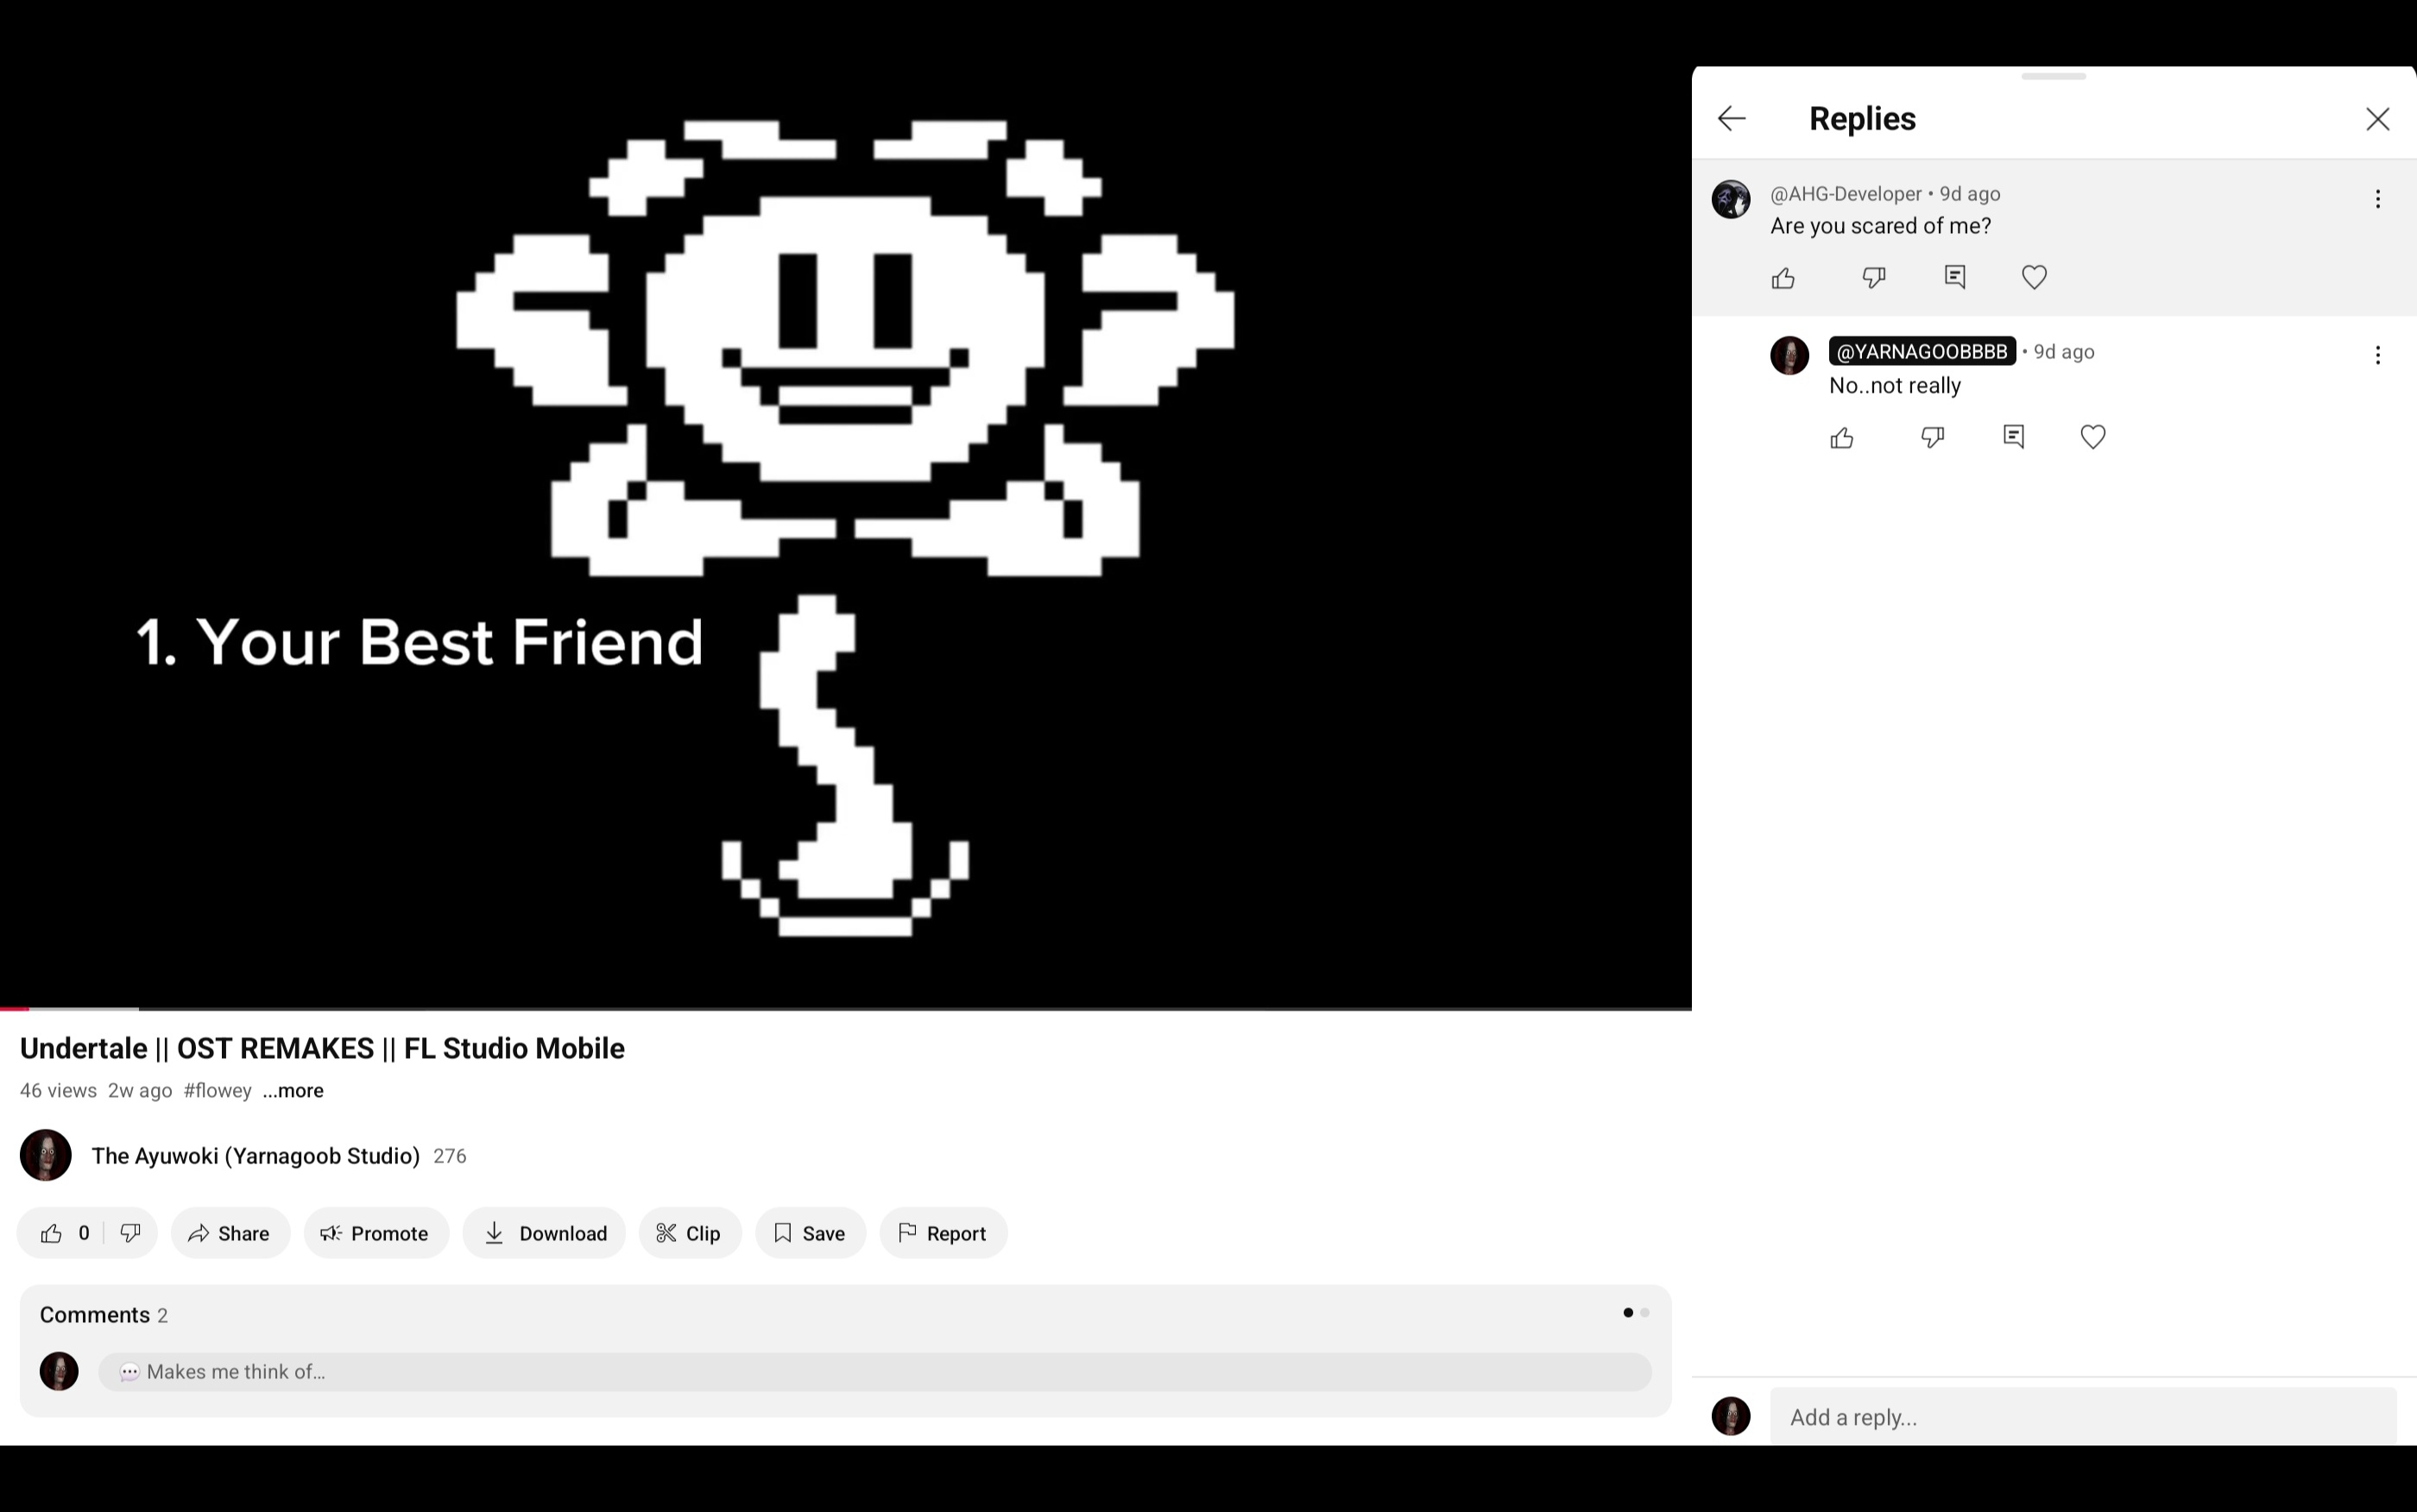
Task: Expand video description with ...more
Action: pyautogui.click(x=293, y=1091)
